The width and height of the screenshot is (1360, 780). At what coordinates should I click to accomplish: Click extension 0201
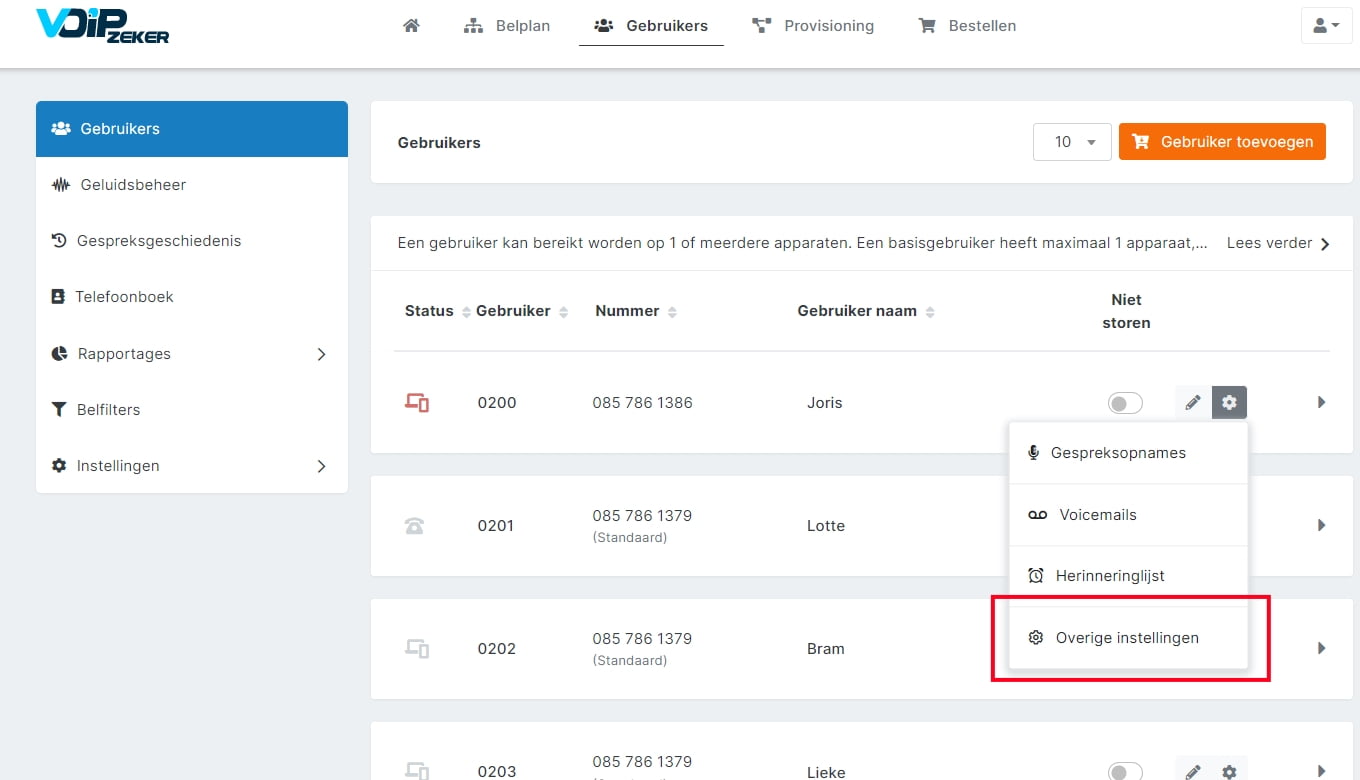coord(496,526)
